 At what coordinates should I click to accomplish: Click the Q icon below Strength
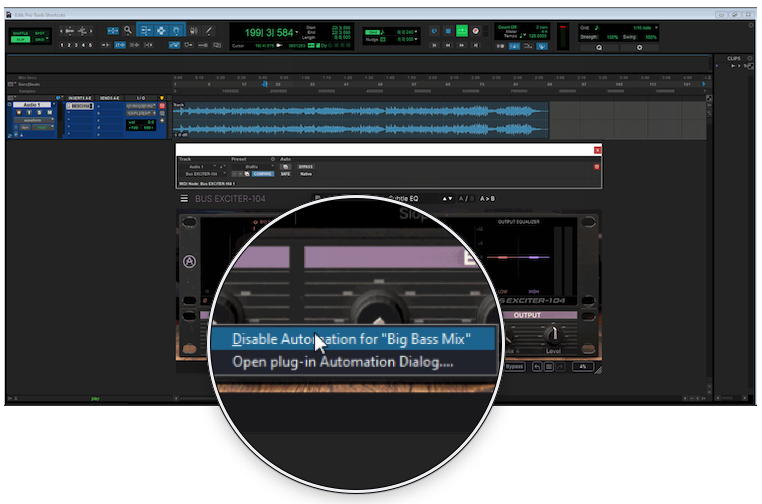599,48
